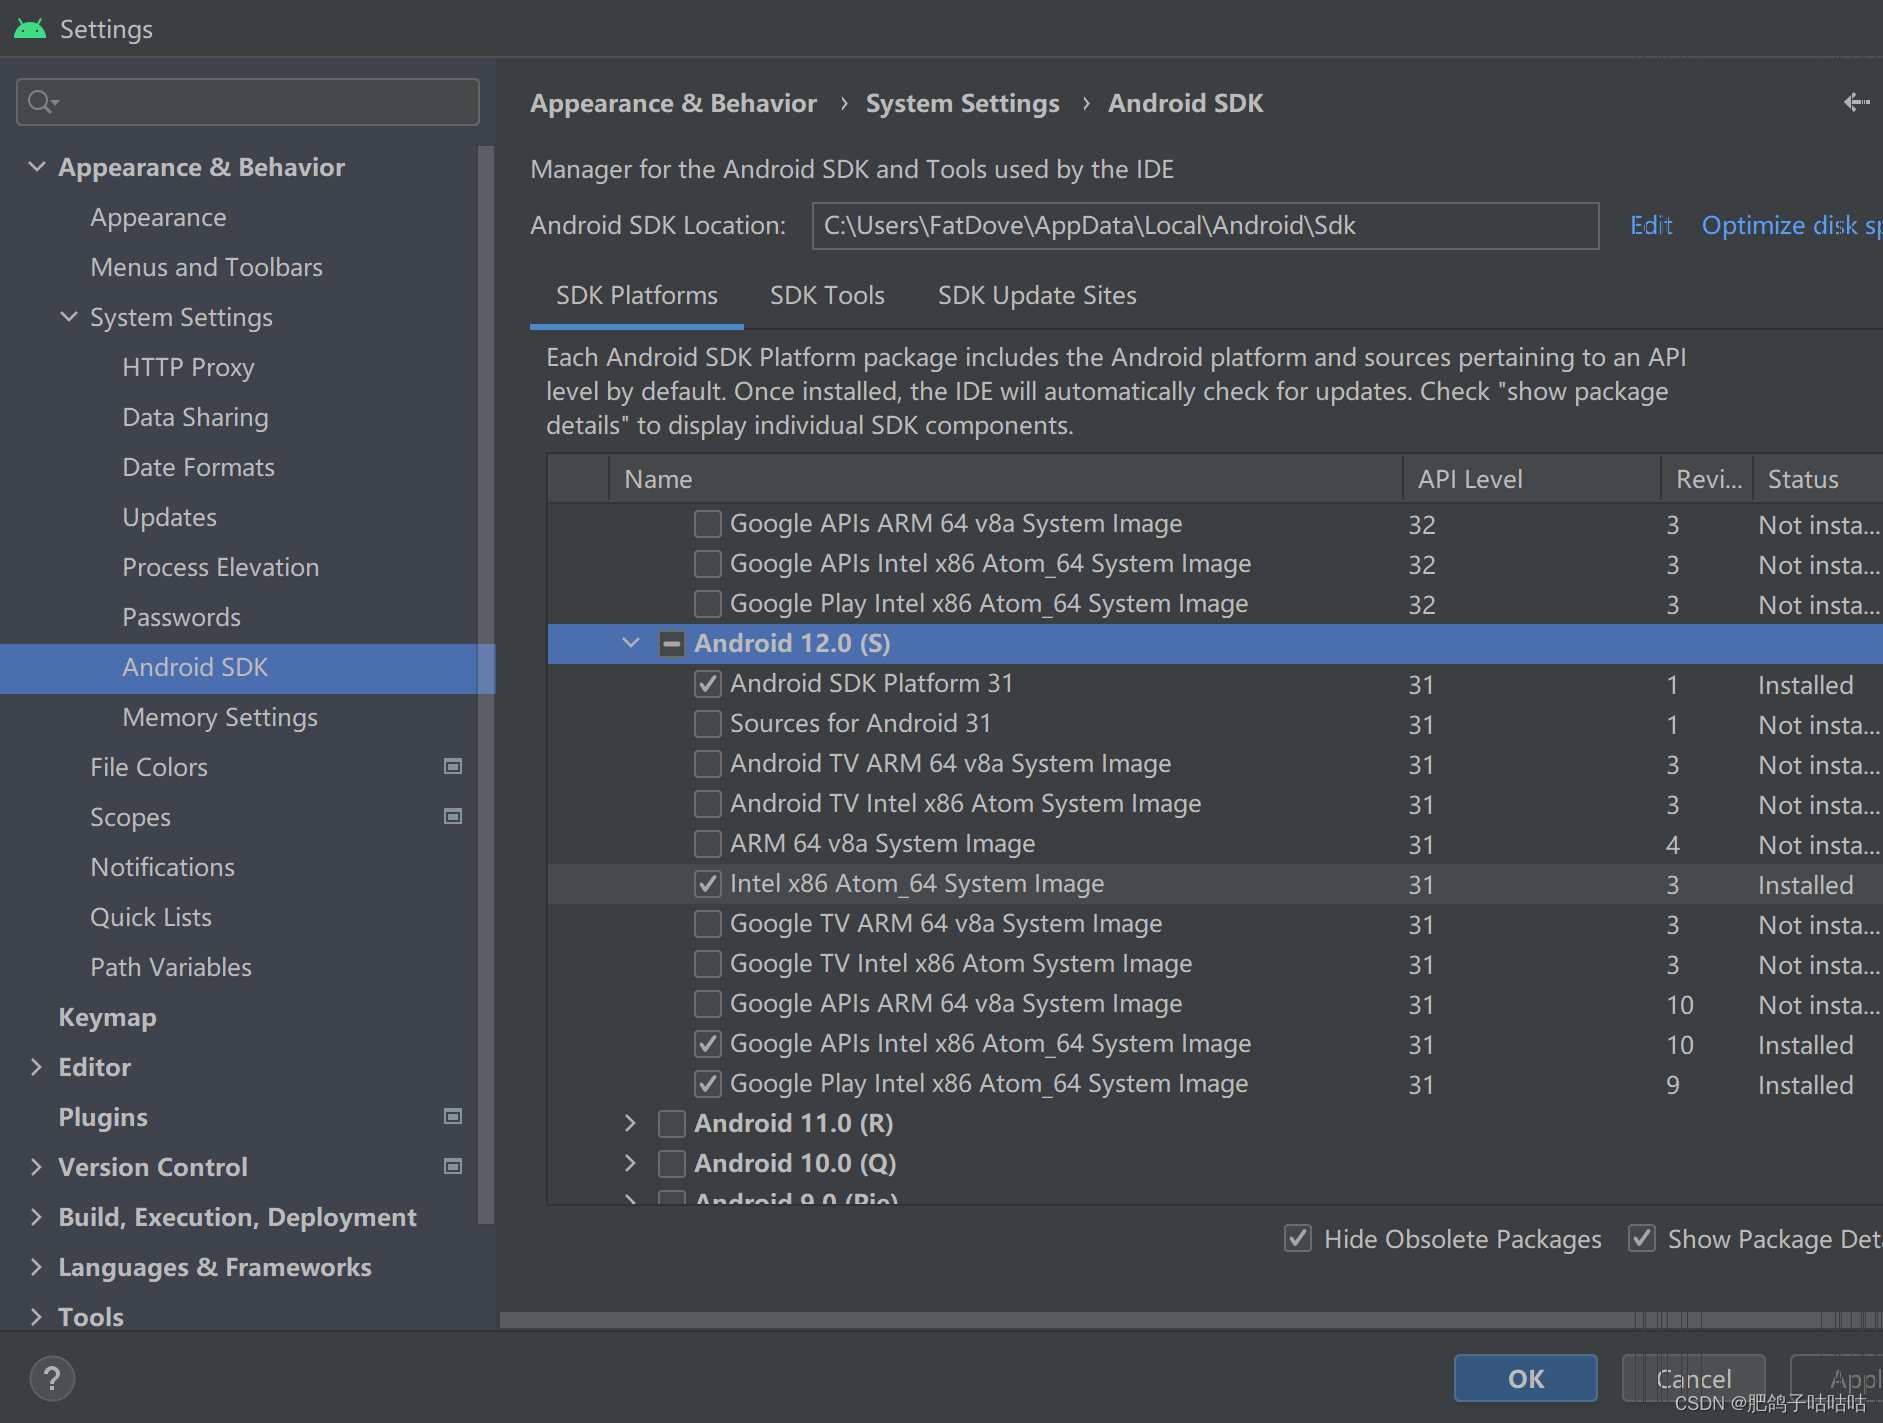
Task: Open HTTP Proxy settings
Action: (x=188, y=367)
